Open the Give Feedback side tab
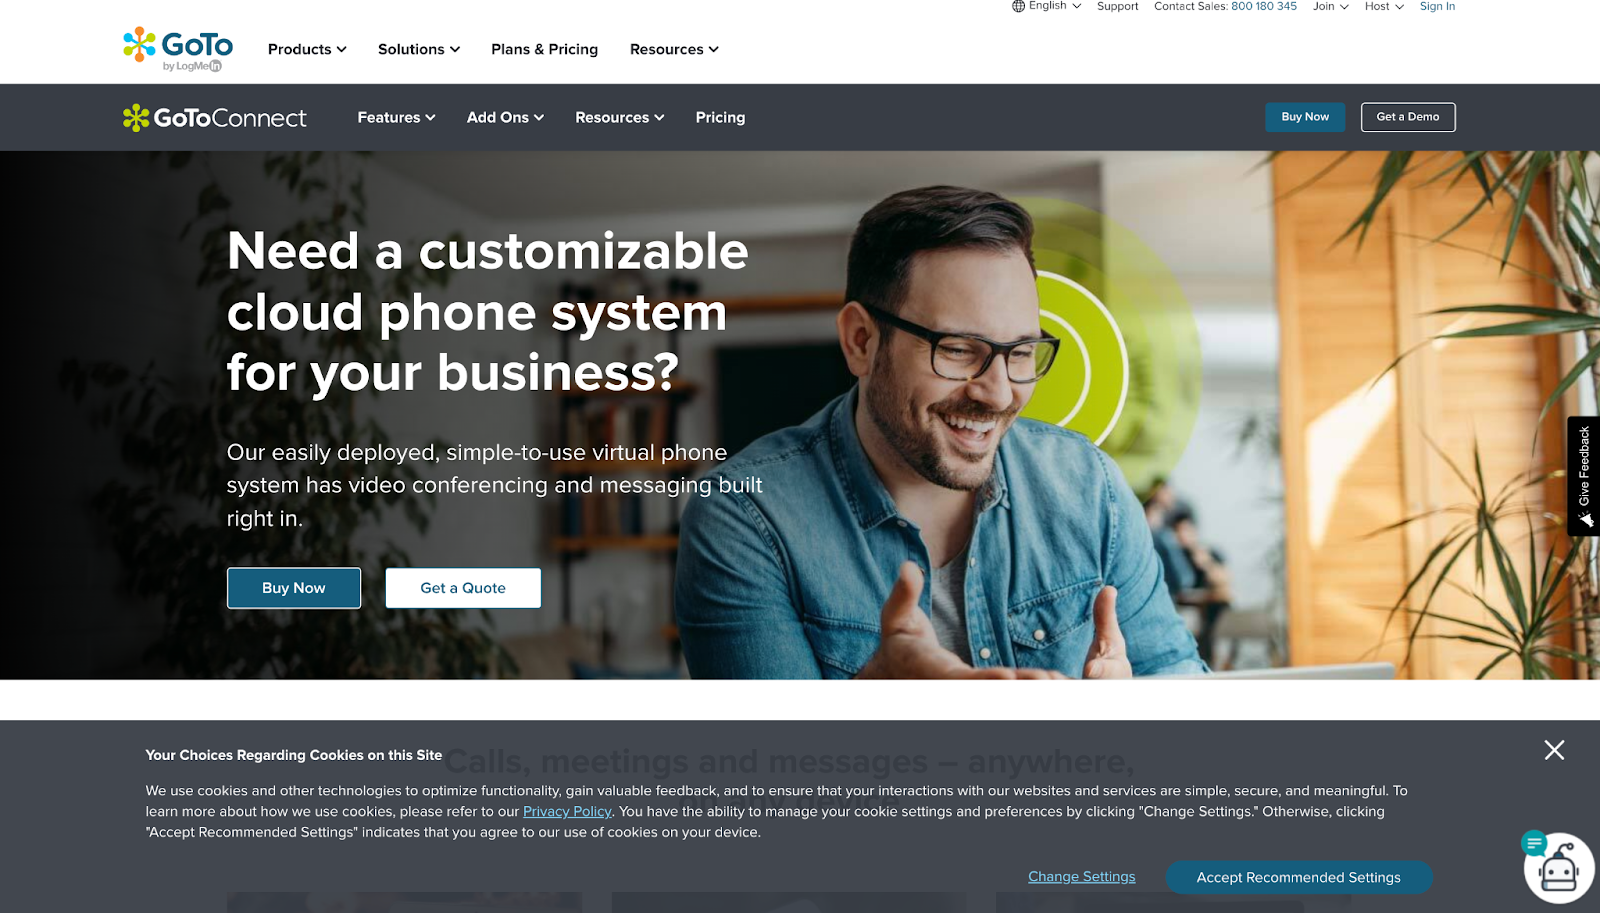Viewport: 1600px width, 913px height. [x=1584, y=476]
